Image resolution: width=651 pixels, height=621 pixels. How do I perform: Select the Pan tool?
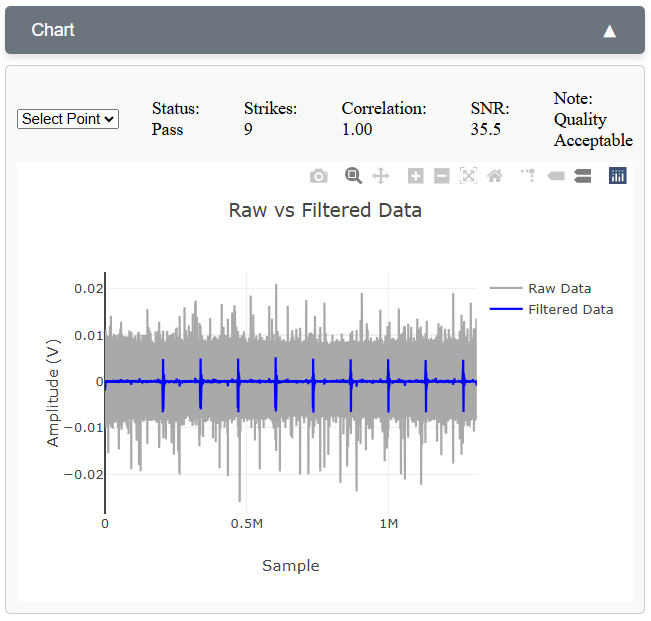click(380, 176)
